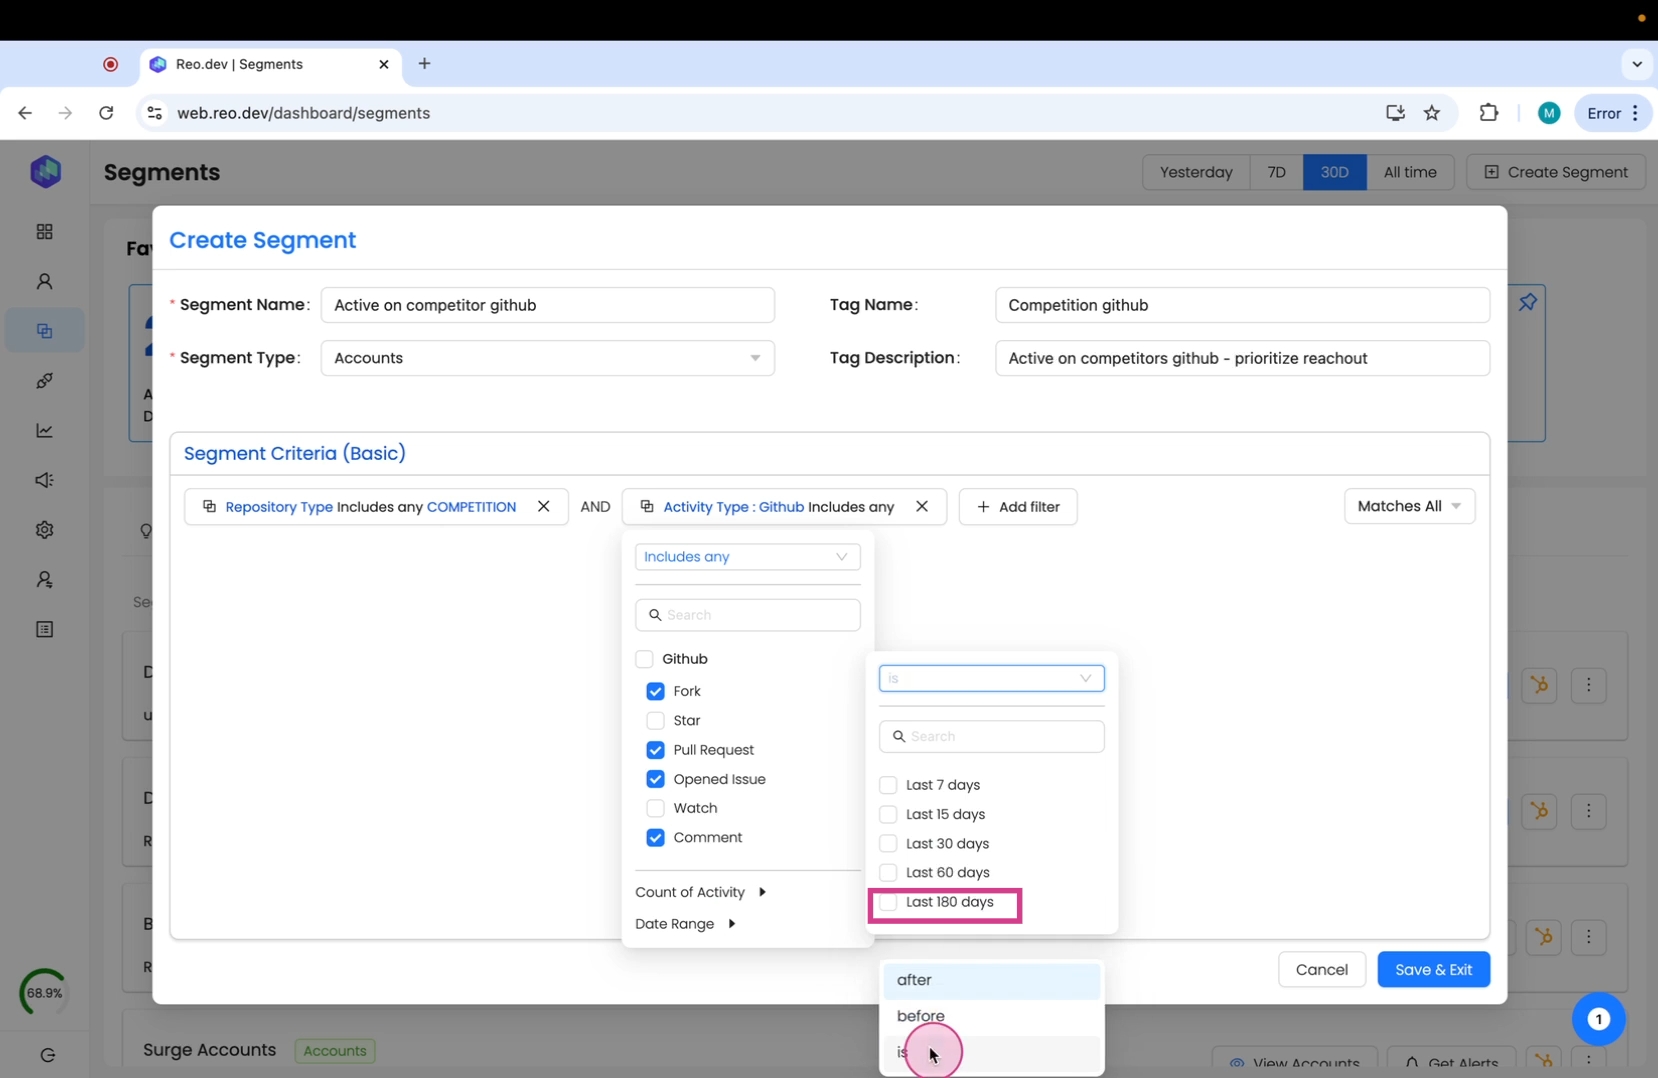Viewport: 1658px width, 1078px height.
Task: Remove the Activity Type Github filter
Action: tap(921, 507)
